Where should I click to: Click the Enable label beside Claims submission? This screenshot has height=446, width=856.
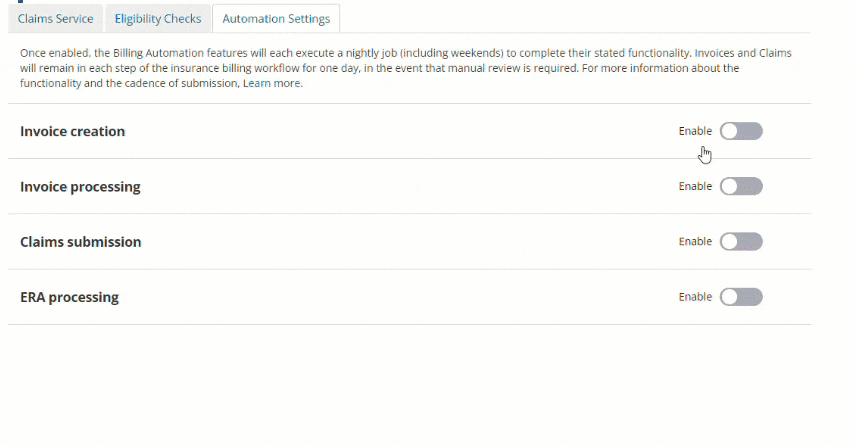[x=695, y=241]
